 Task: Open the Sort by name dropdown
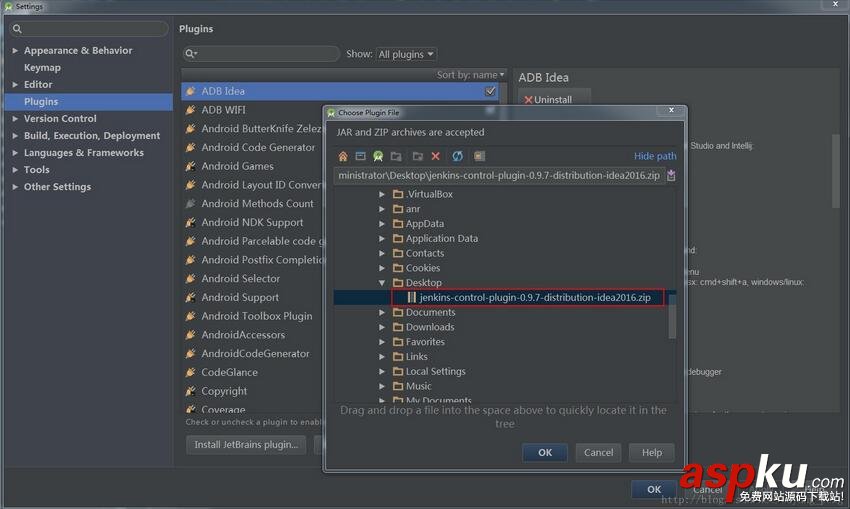tap(471, 75)
